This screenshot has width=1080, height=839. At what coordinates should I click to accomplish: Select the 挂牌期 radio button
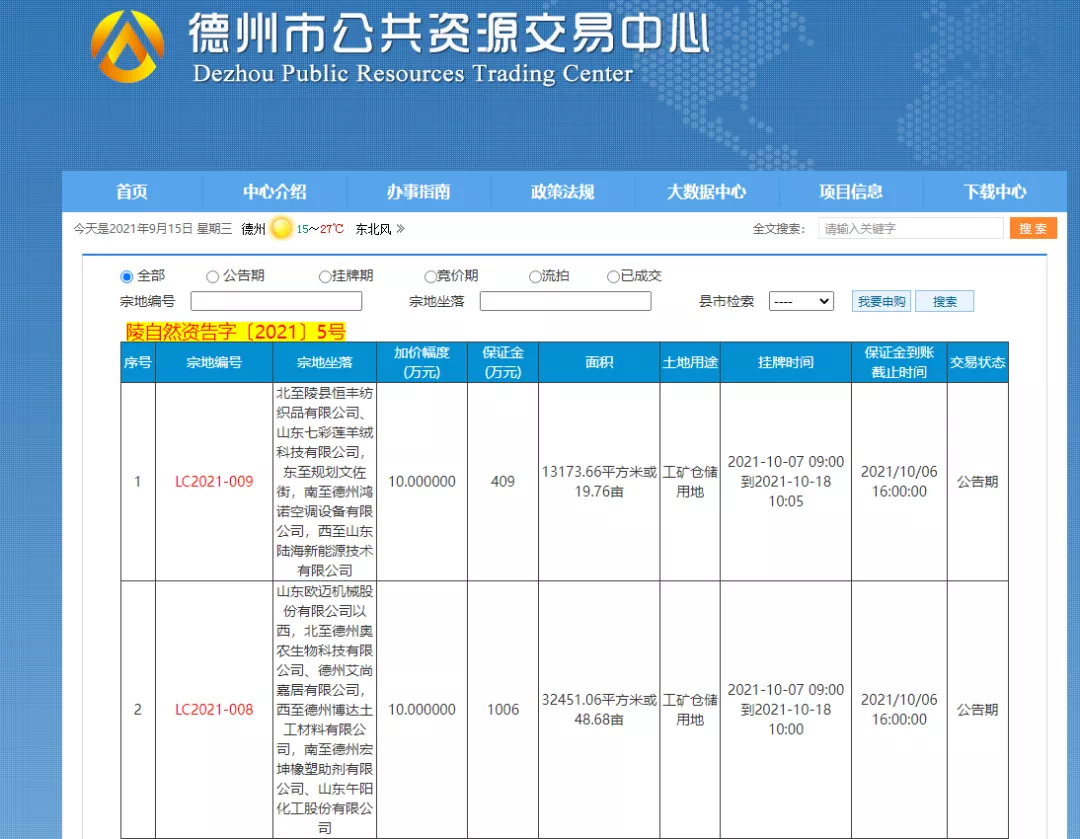324,277
